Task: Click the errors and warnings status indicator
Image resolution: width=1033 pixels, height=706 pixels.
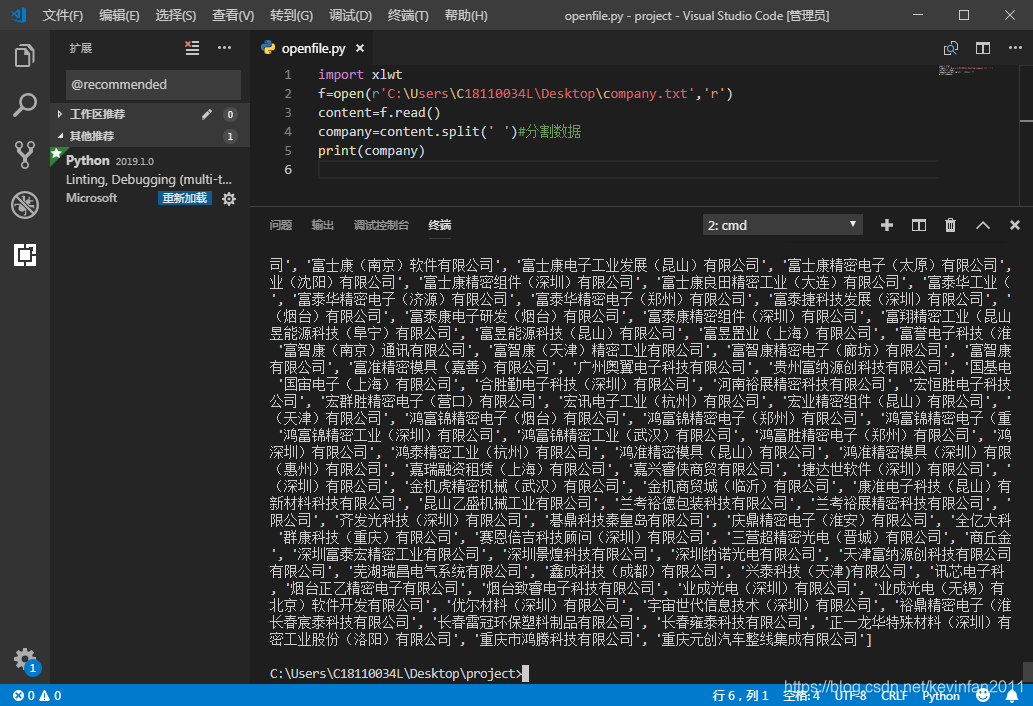Action: 37,695
